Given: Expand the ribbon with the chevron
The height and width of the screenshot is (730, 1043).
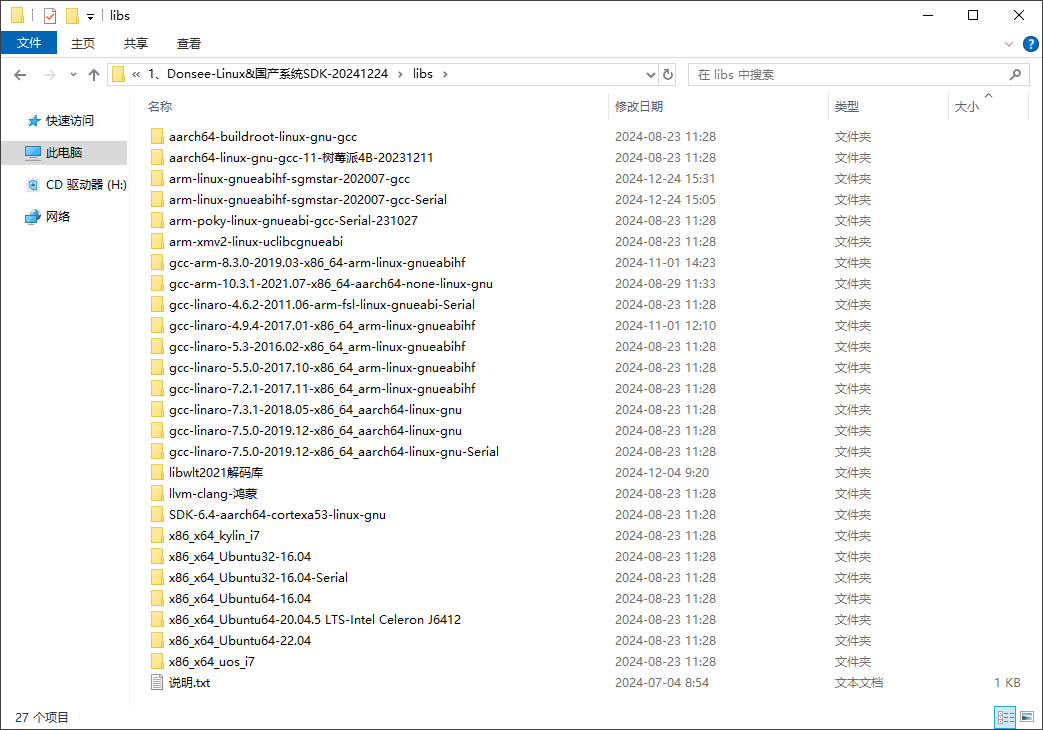Looking at the screenshot, I should pyautogui.click(x=1008, y=44).
